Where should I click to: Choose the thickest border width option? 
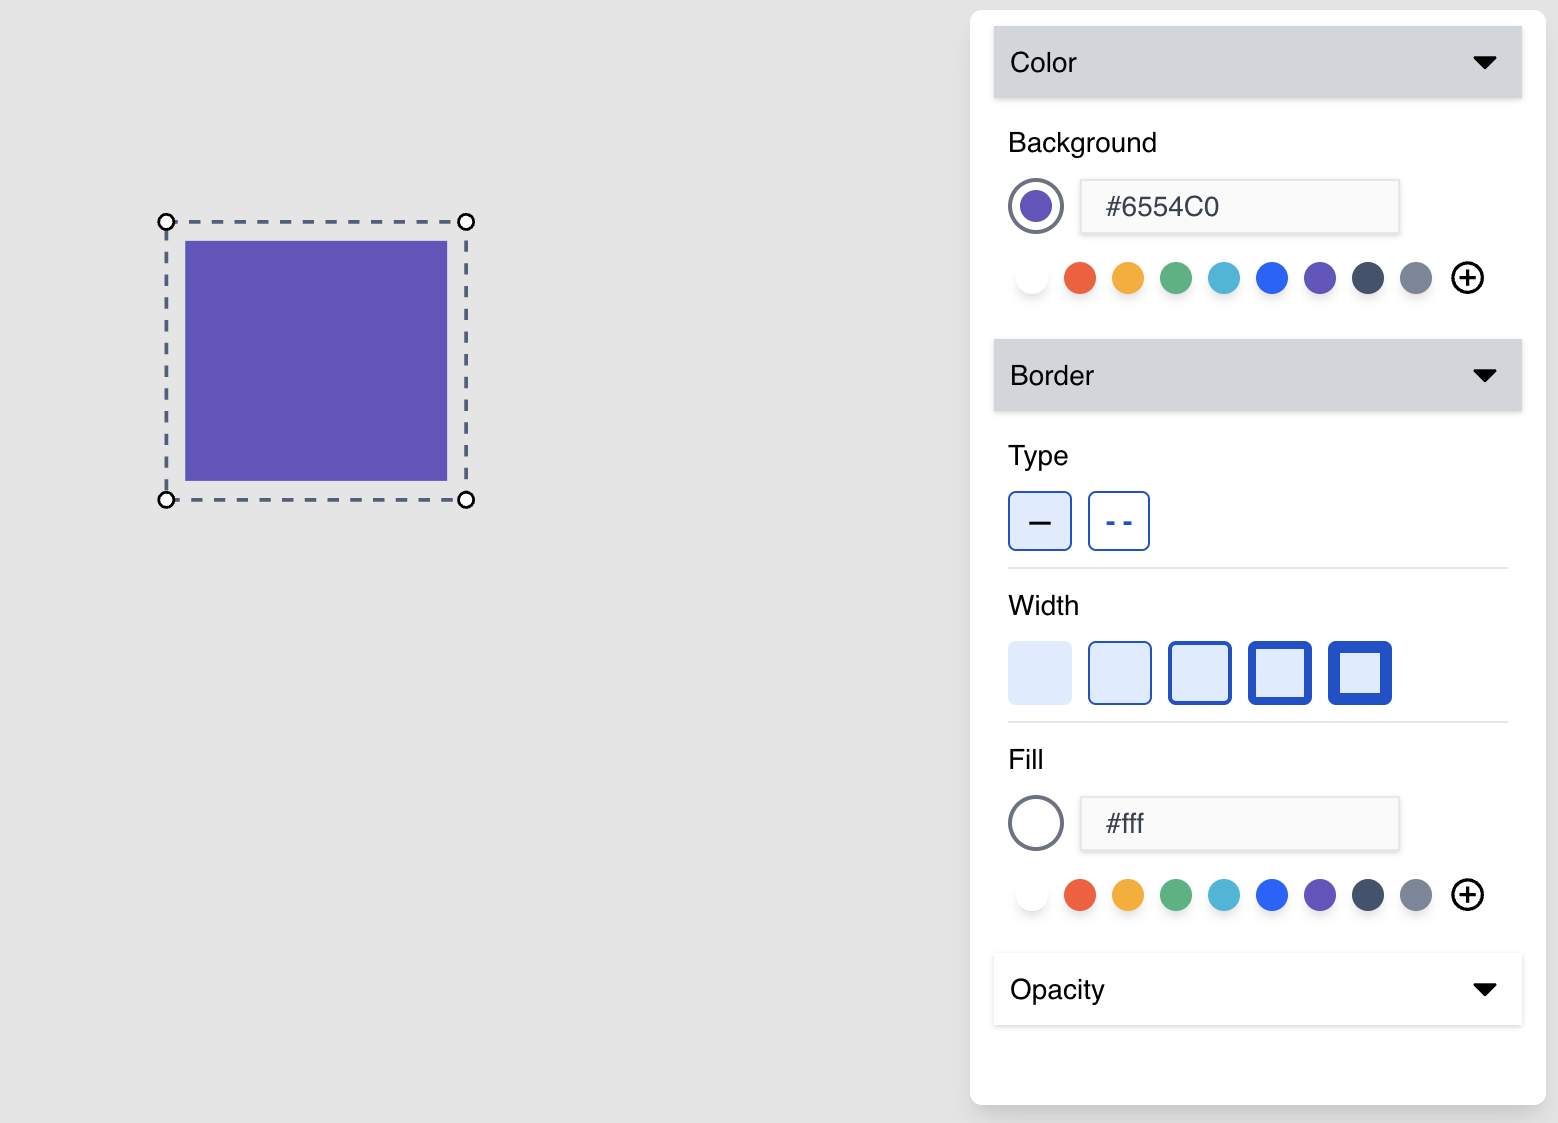point(1359,673)
